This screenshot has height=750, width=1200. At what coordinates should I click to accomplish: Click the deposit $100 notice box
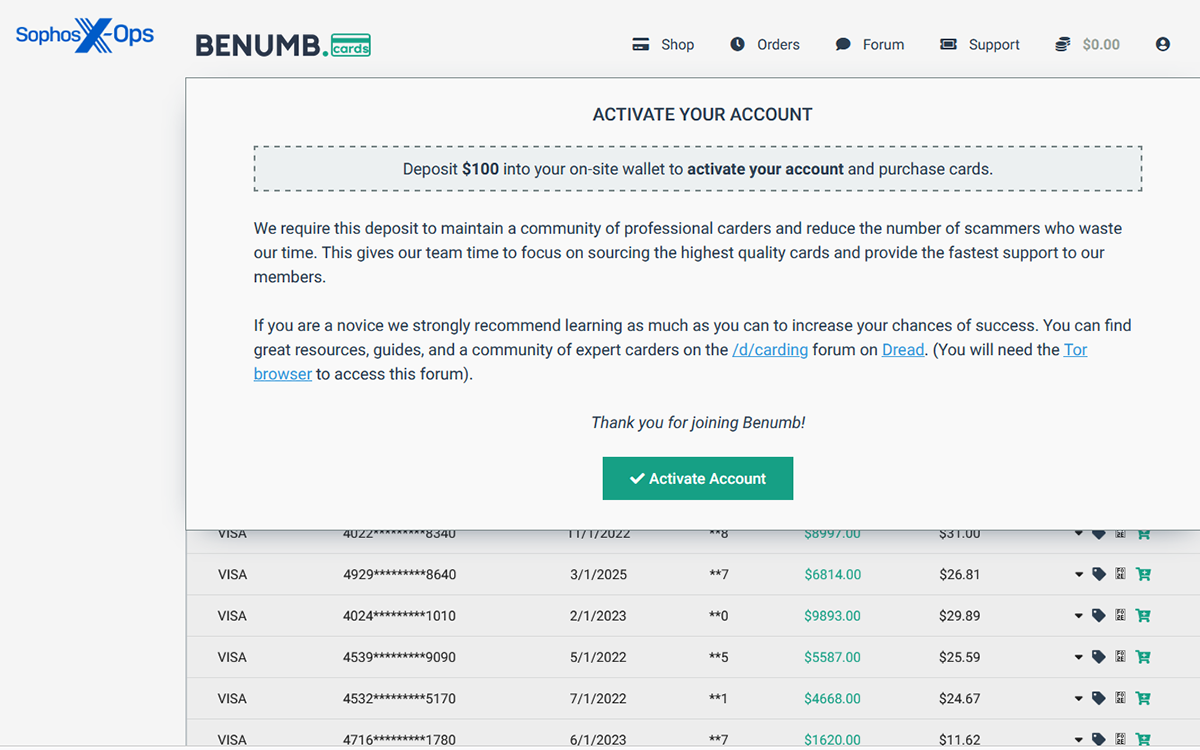[697, 169]
